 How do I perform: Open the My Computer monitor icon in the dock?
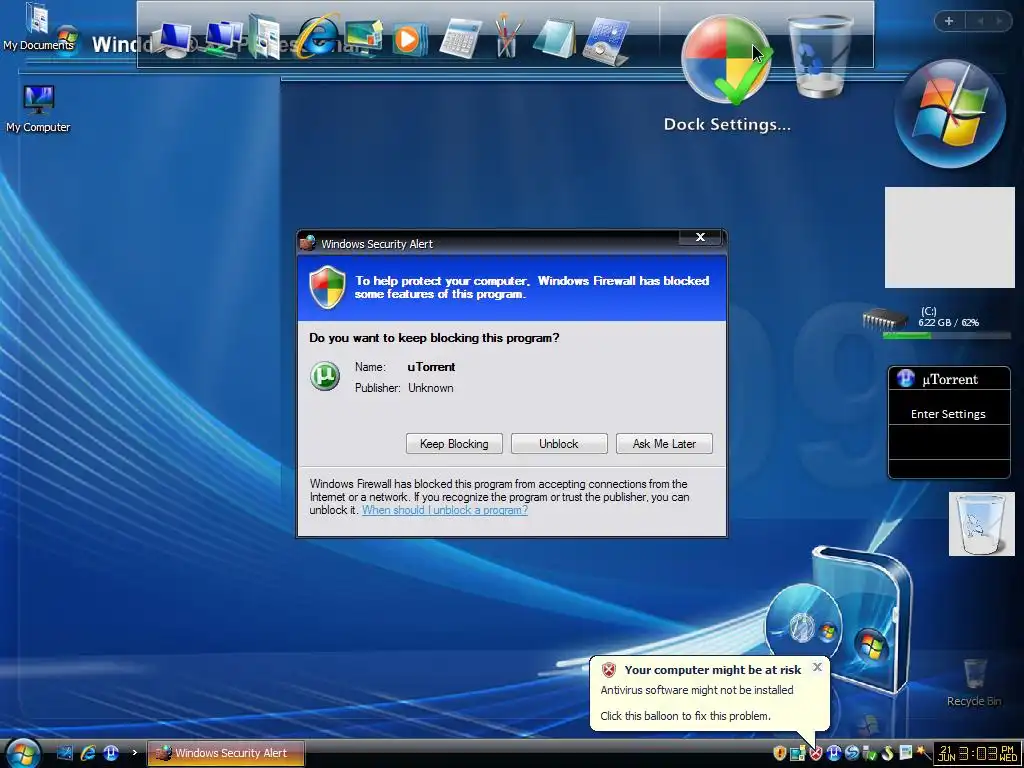[174, 39]
